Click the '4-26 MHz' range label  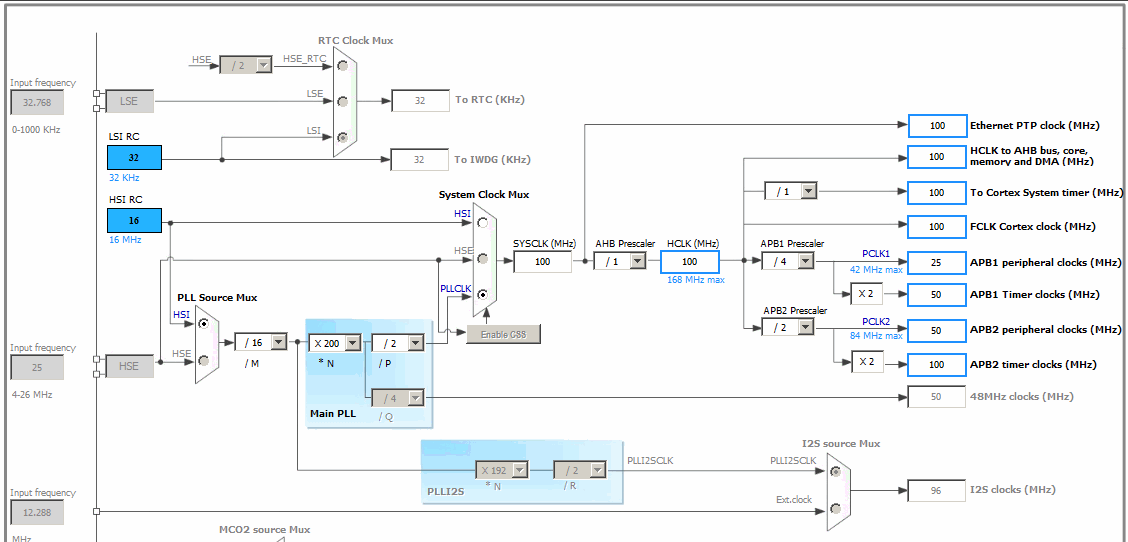pos(32,394)
